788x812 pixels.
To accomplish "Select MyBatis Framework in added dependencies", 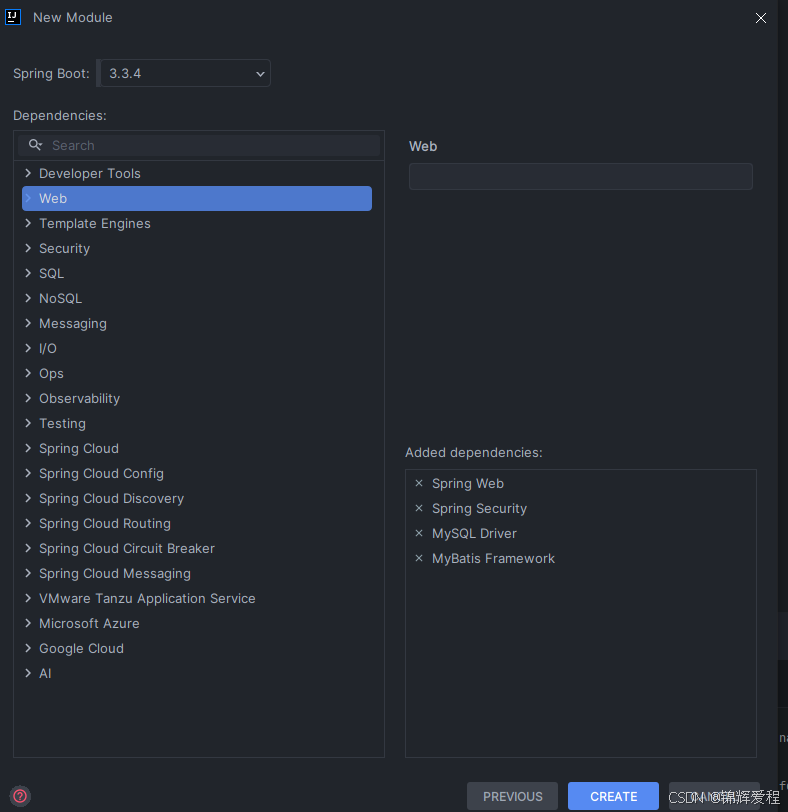I will pos(493,558).
